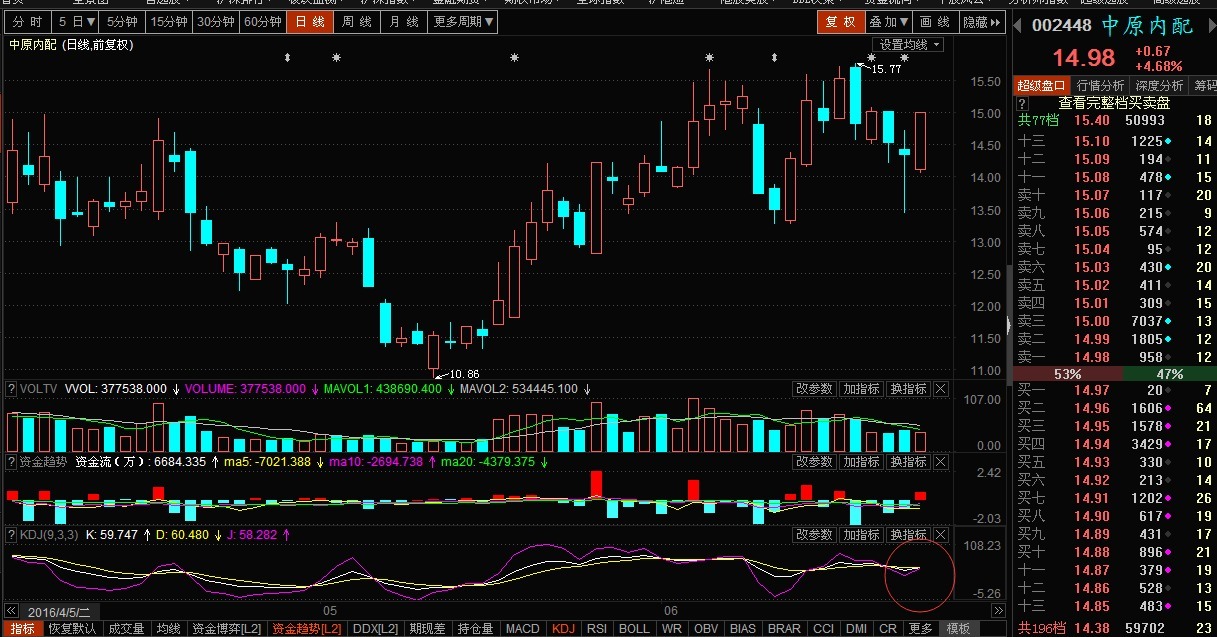Click the help icon next to KDJ(9,3,3)

(x=12, y=535)
